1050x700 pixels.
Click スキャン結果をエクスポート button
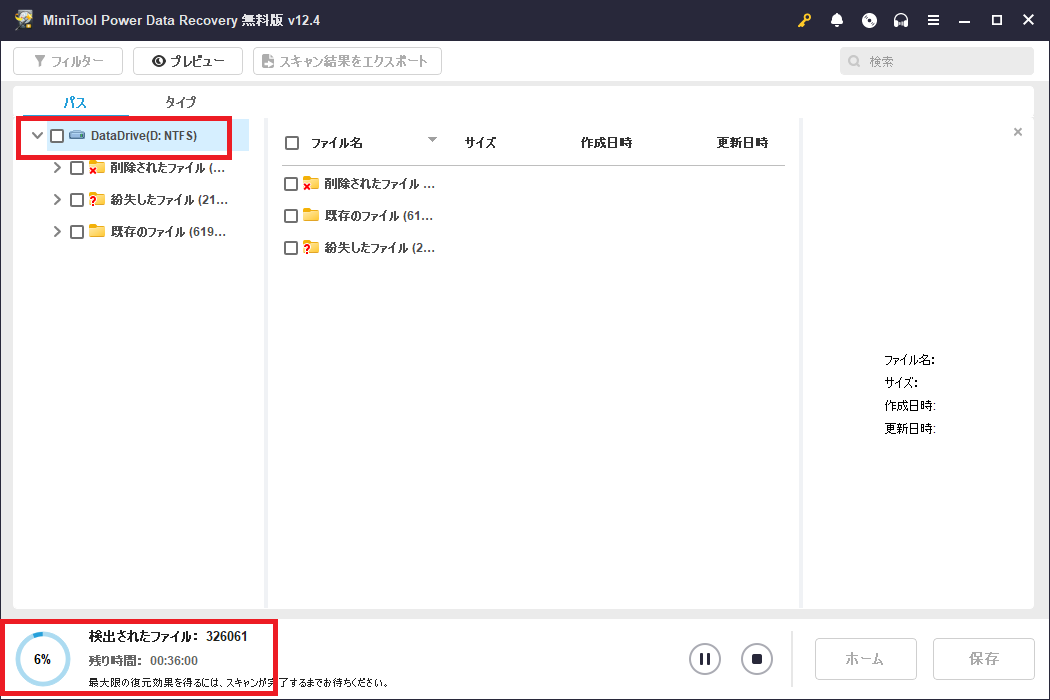[347, 61]
